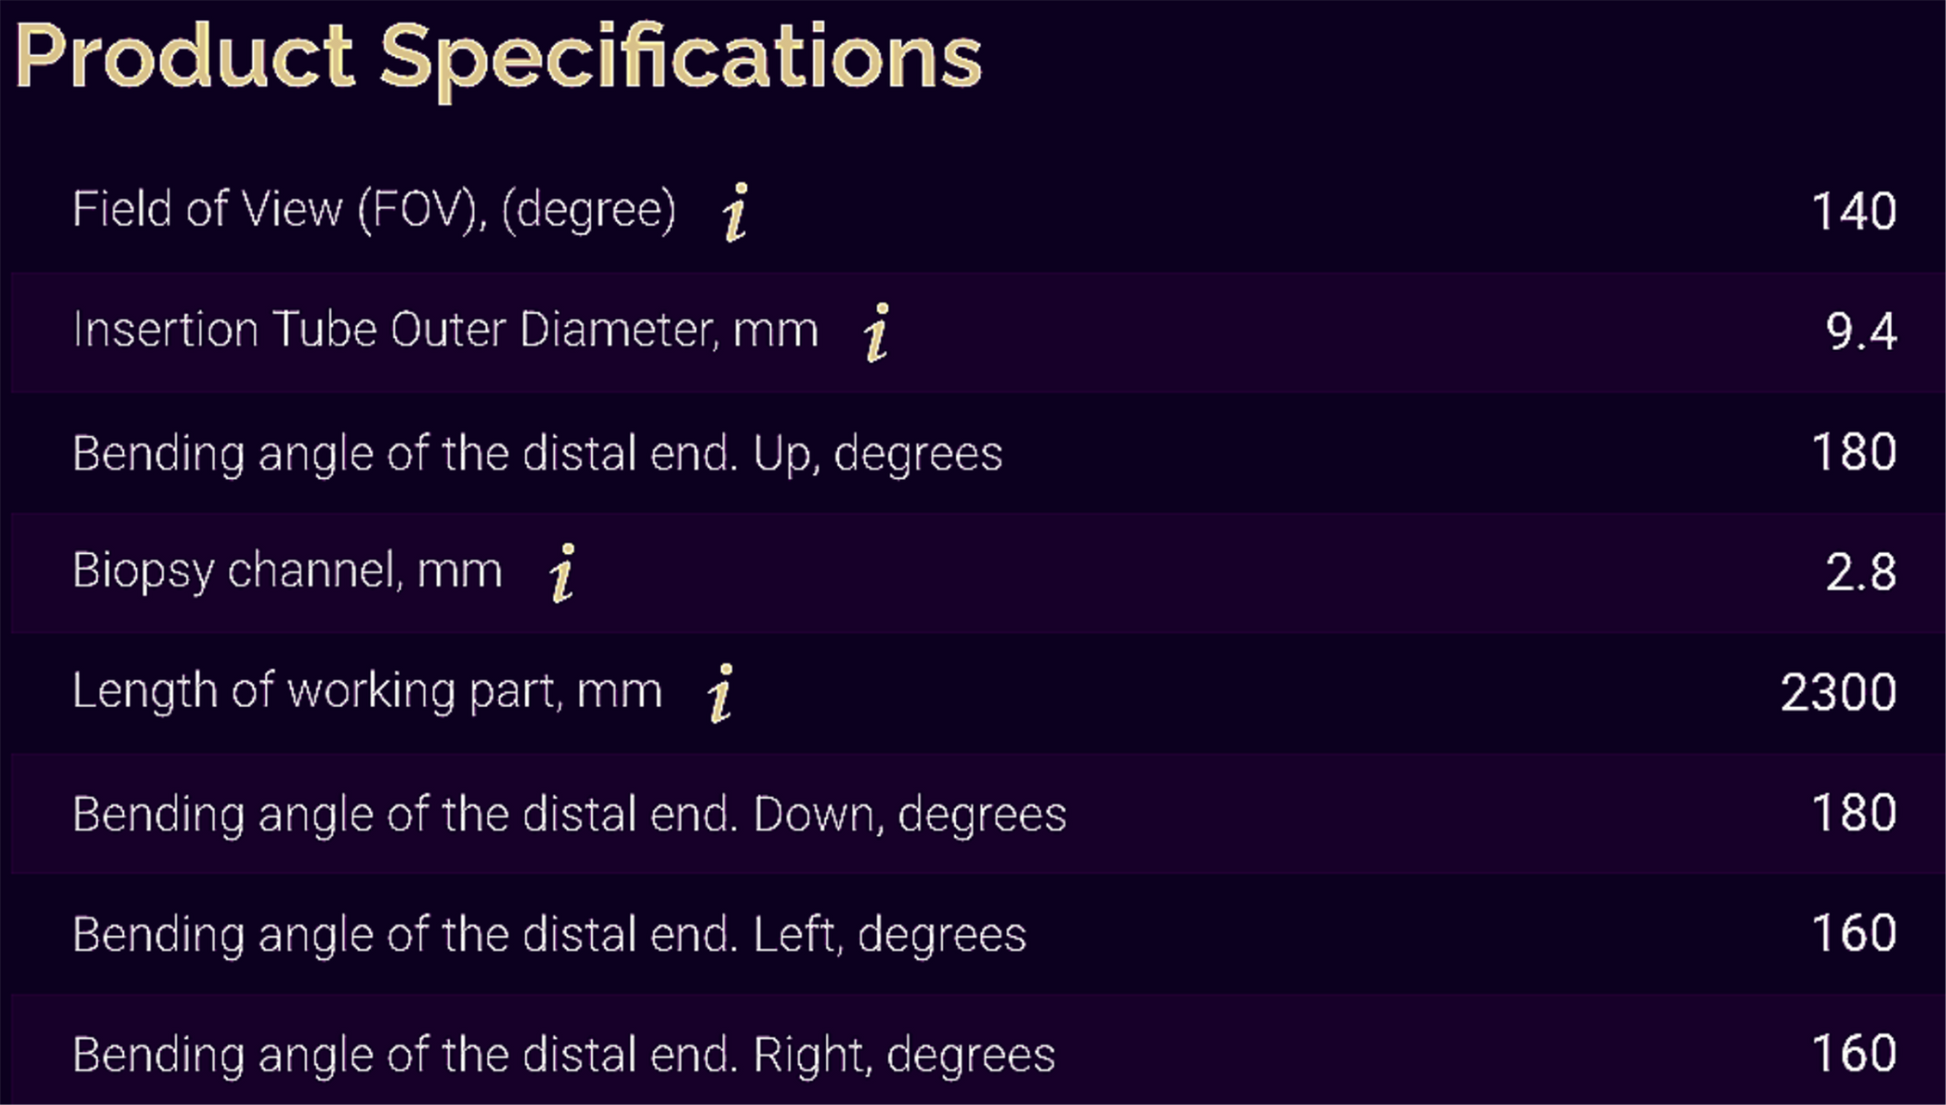Image resolution: width=1946 pixels, height=1105 pixels.
Task: Open info for Insertion Tube Outer Diameter
Action: (877, 332)
